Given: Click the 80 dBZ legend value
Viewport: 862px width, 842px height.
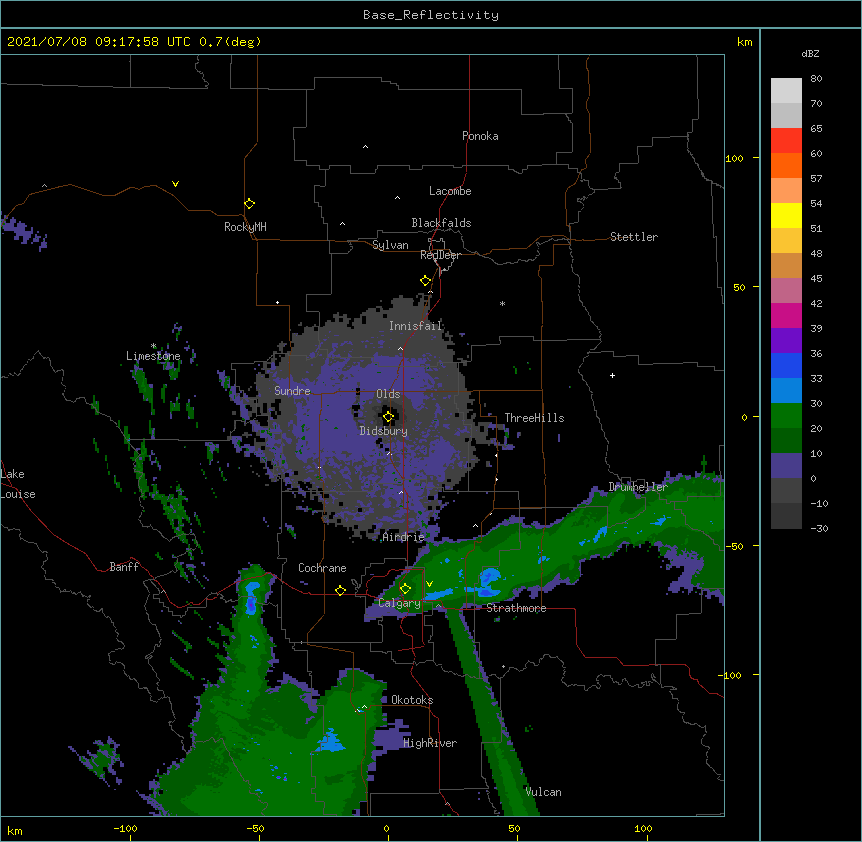Looking at the screenshot, I should click(x=816, y=79).
